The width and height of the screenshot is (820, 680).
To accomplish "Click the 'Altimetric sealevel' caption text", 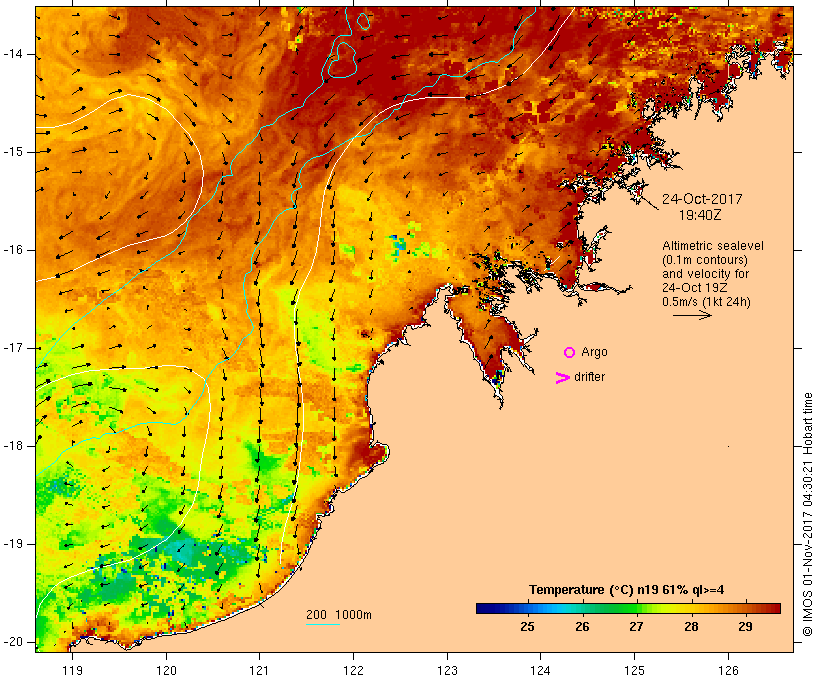I will 713,246.
